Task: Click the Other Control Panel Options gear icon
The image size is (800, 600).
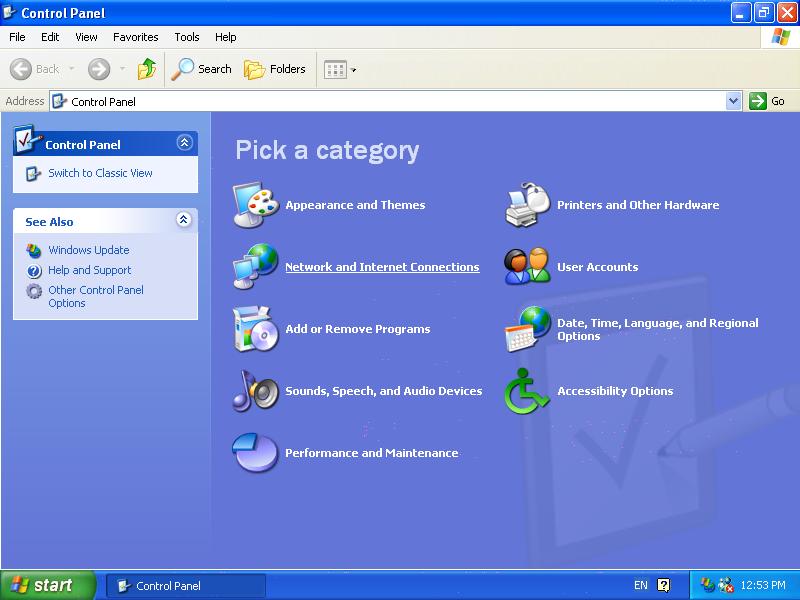Action: tap(34, 291)
